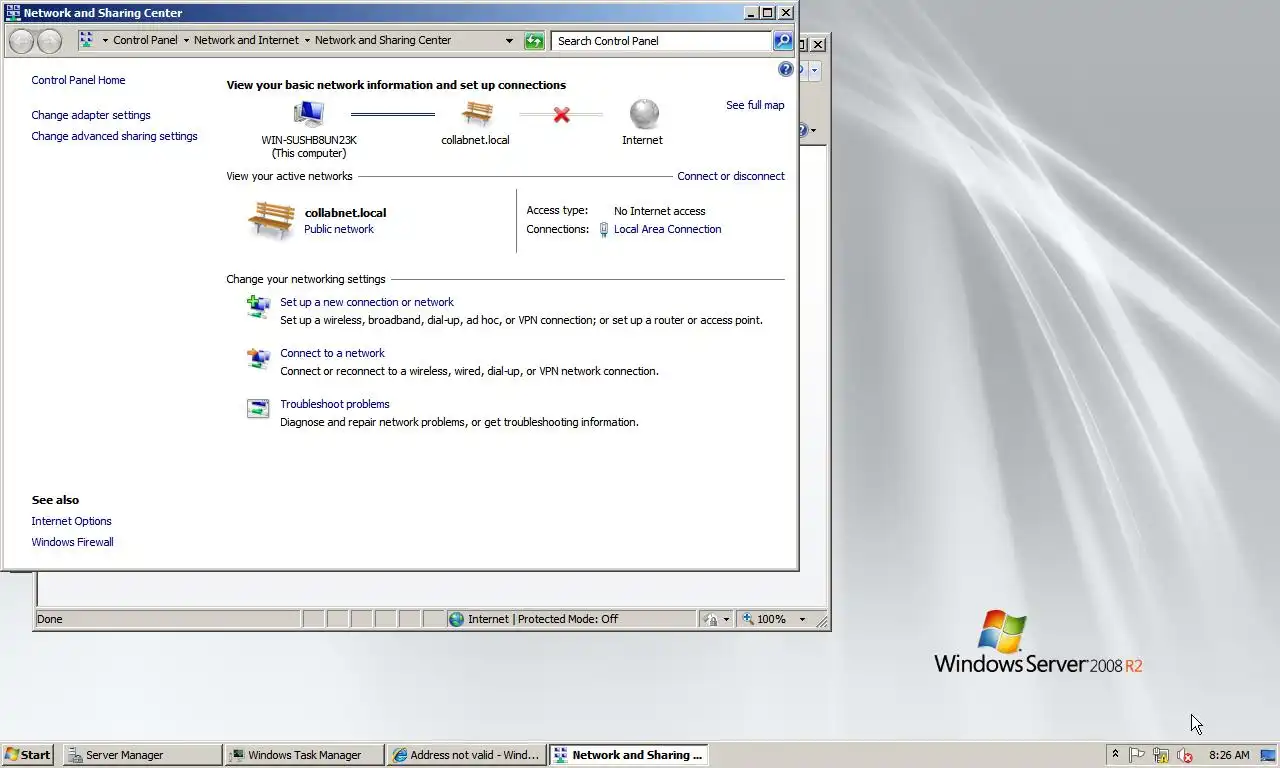1280x768 pixels.
Task: Open Control Panel Home link
Action: 78,80
